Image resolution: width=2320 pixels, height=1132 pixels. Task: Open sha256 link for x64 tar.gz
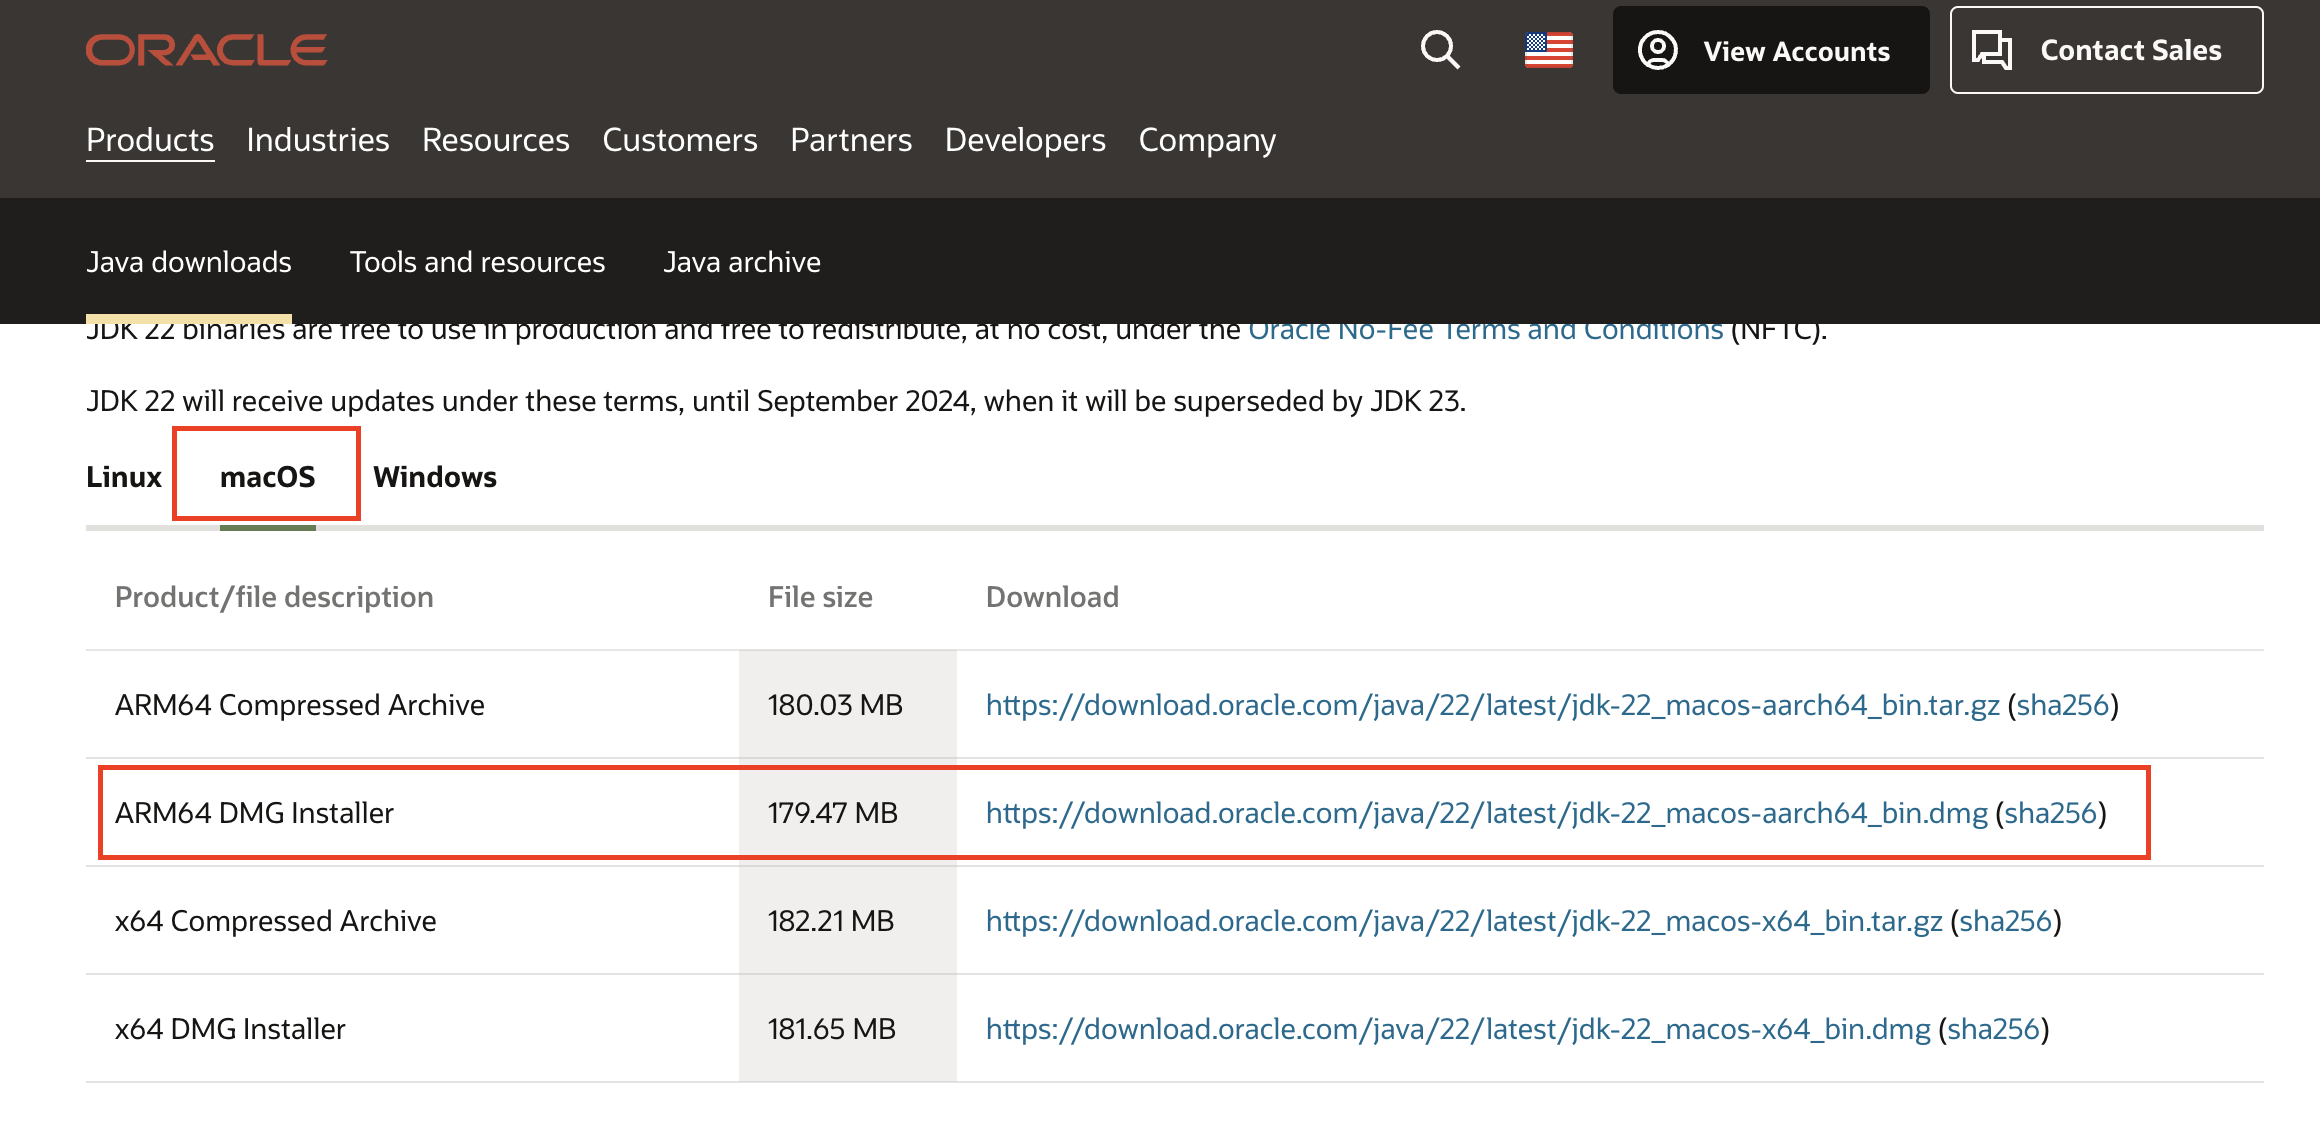(x=2005, y=921)
